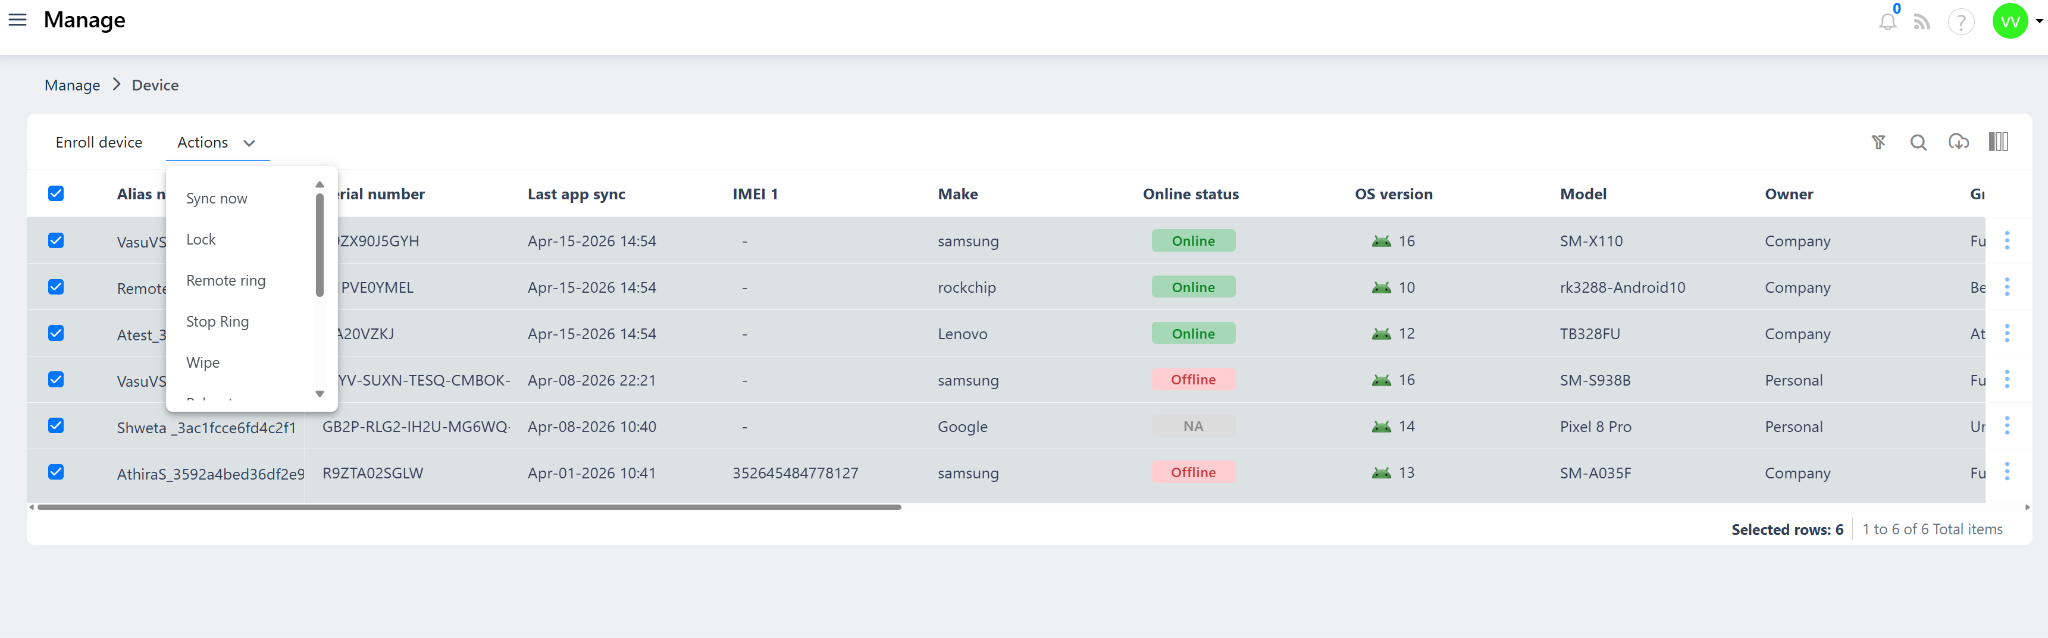Viewport: 2048px width, 638px height.
Task: Click serial number R9ZTA02SGLW
Action: coord(373,473)
